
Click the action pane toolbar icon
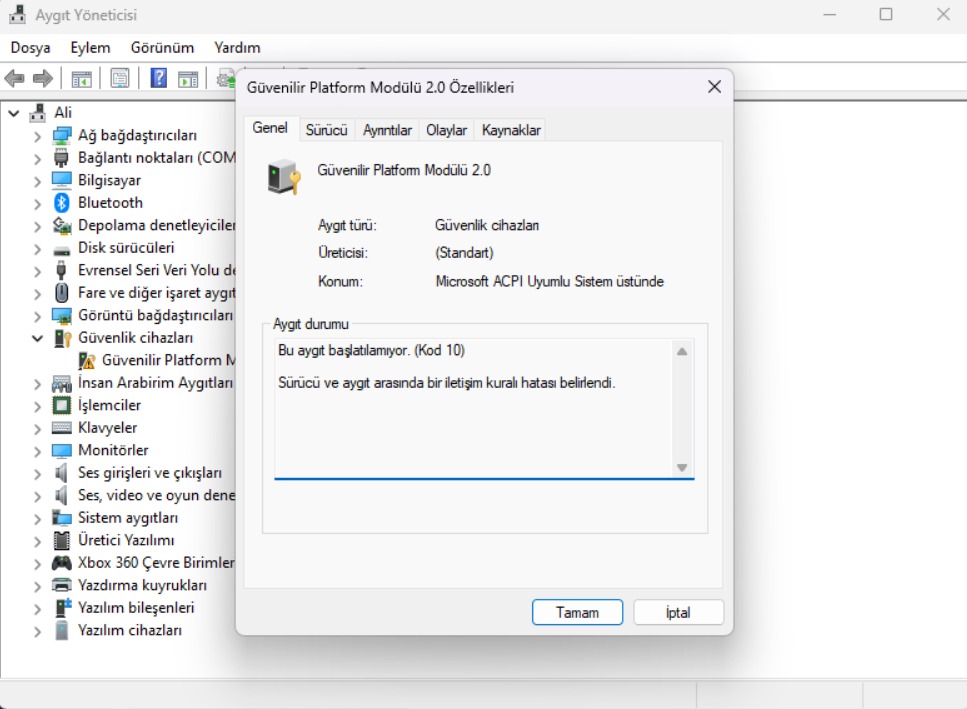tap(188, 79)
